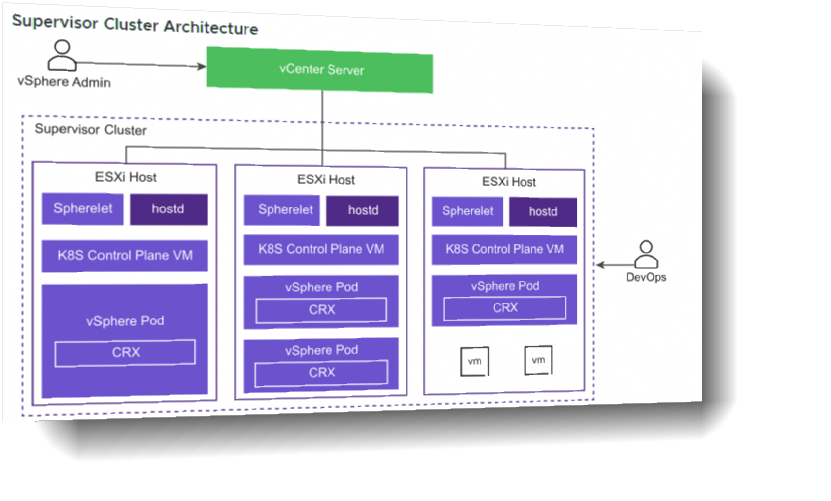Open K8S Control Plane VM in leftmost host
The image size is (831, 501).
125,255
